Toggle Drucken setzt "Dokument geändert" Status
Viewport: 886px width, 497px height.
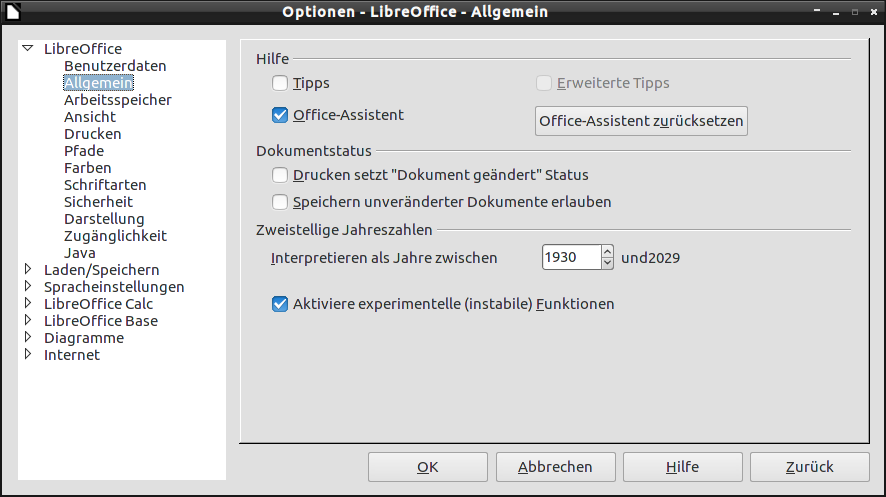280,175
